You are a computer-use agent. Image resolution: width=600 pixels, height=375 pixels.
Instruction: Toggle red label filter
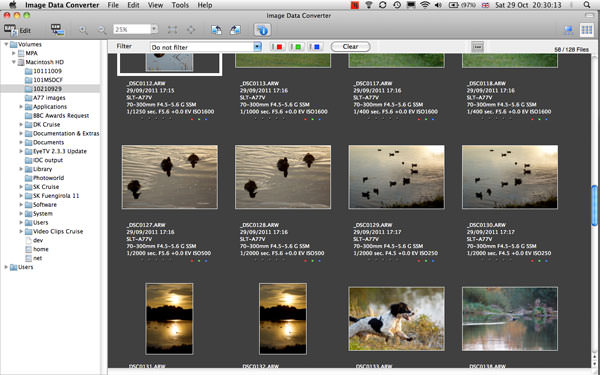coord(277,47)
